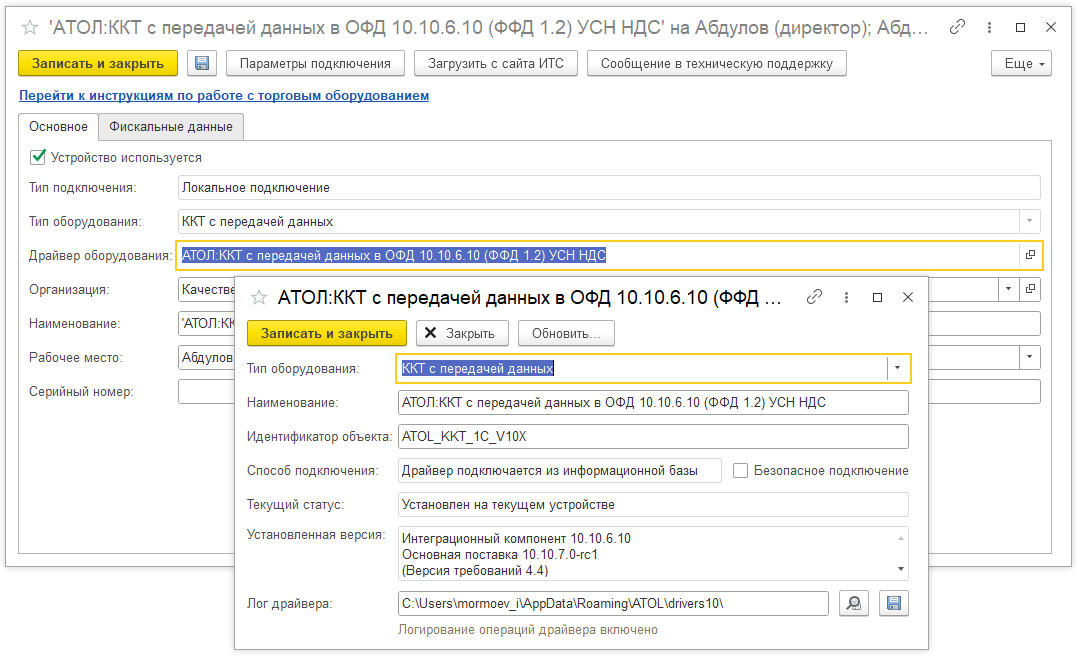Copy link icon in main window title

click(957, 28)
